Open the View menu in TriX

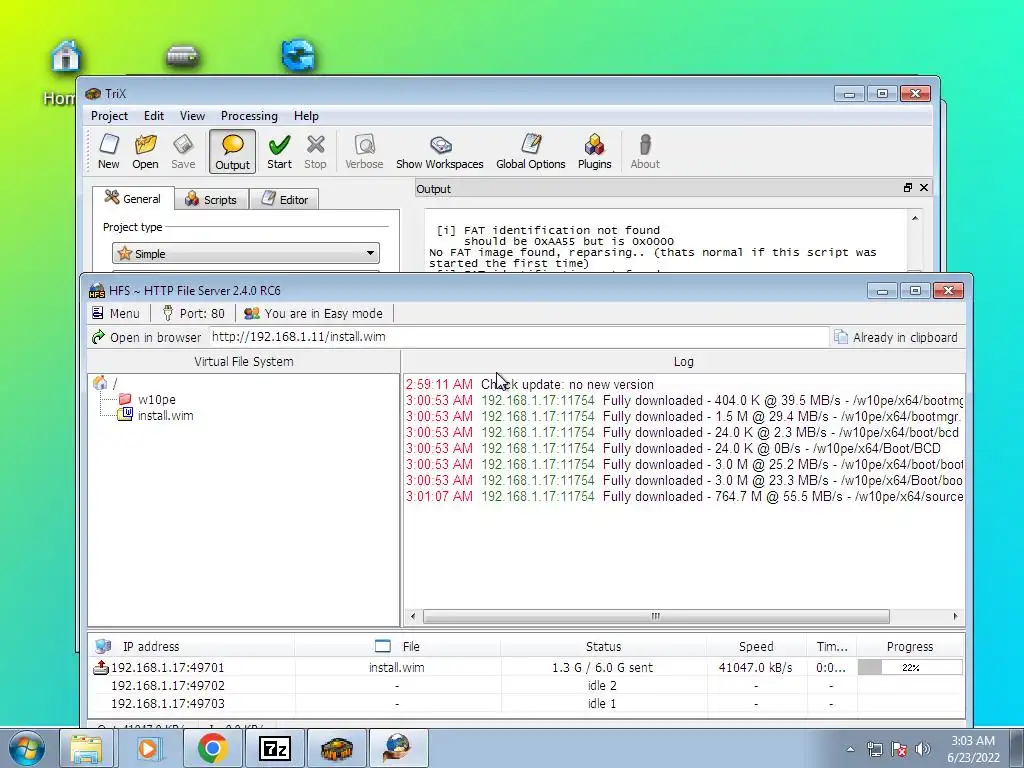[x=192, y=116]
